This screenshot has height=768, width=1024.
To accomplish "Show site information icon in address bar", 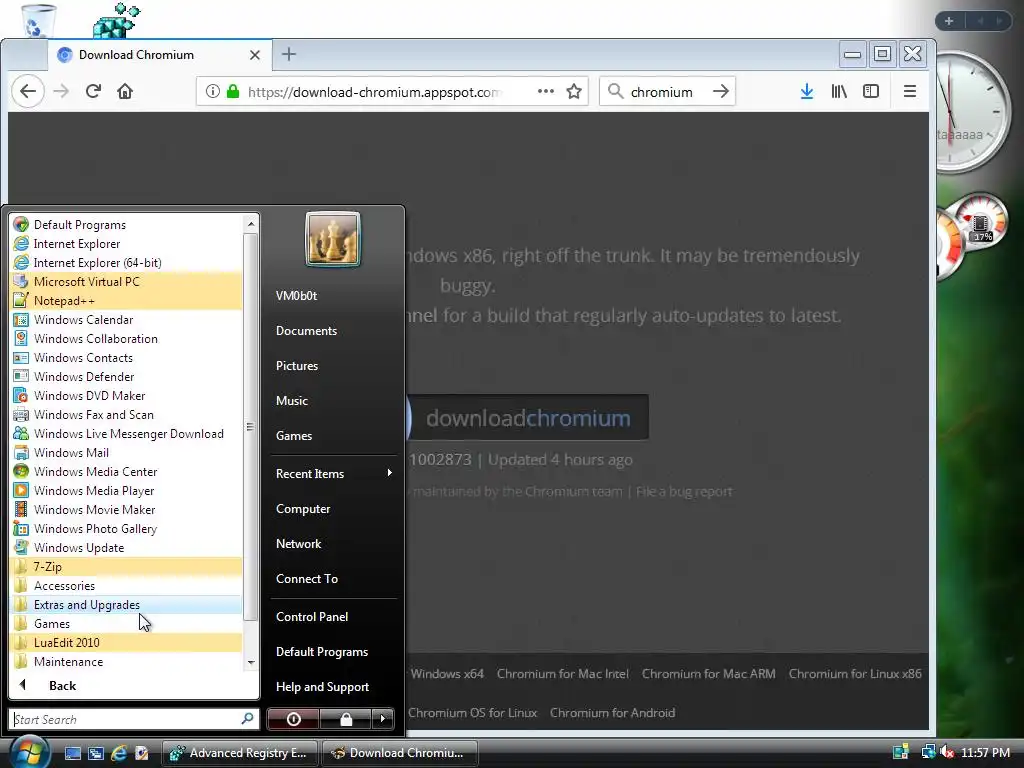I will pos(212,91).
